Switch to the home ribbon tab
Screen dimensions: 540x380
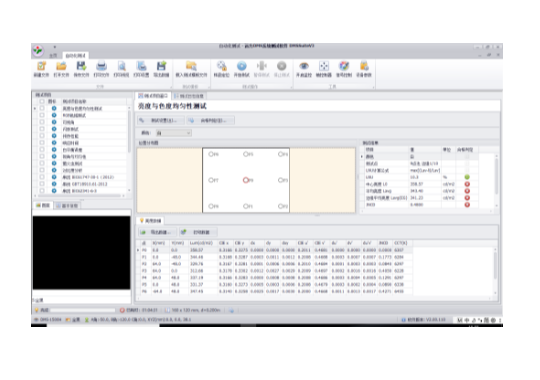53,55
